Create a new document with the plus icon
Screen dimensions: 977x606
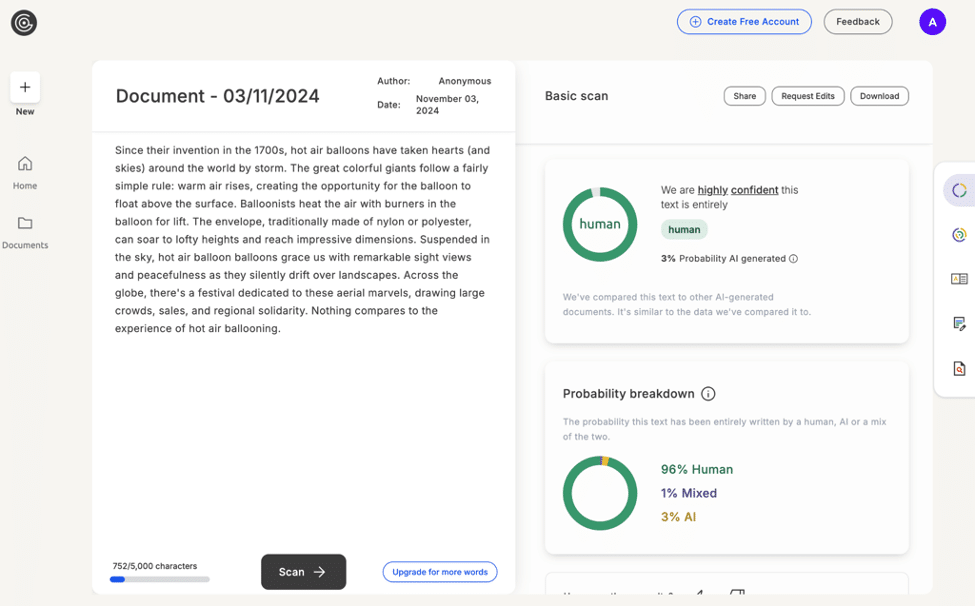tap(24, 87)
